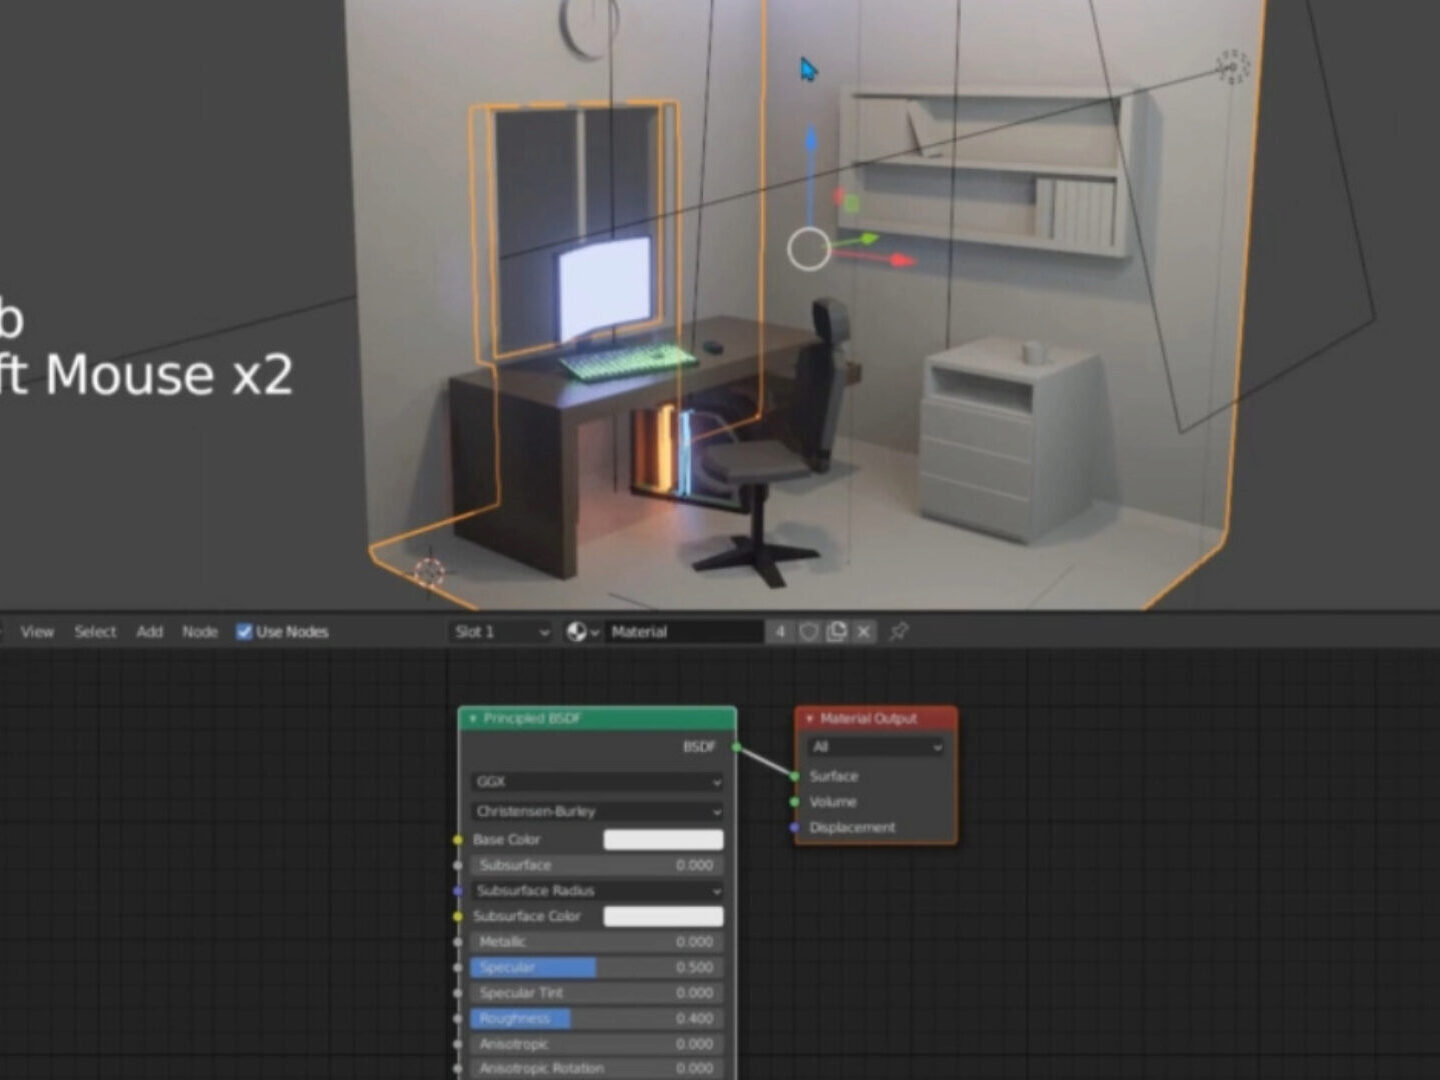Click the BSDF output socket
The width and height of the screenshot is (1440, 1080).
[x=737, y=747]
